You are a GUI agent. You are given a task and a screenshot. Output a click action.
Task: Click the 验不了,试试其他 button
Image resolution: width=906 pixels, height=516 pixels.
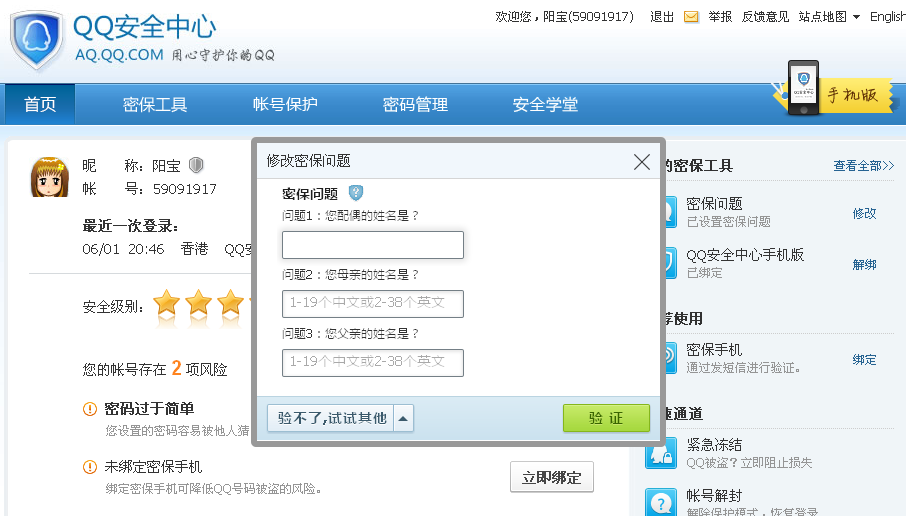click(x=331, y=418)
